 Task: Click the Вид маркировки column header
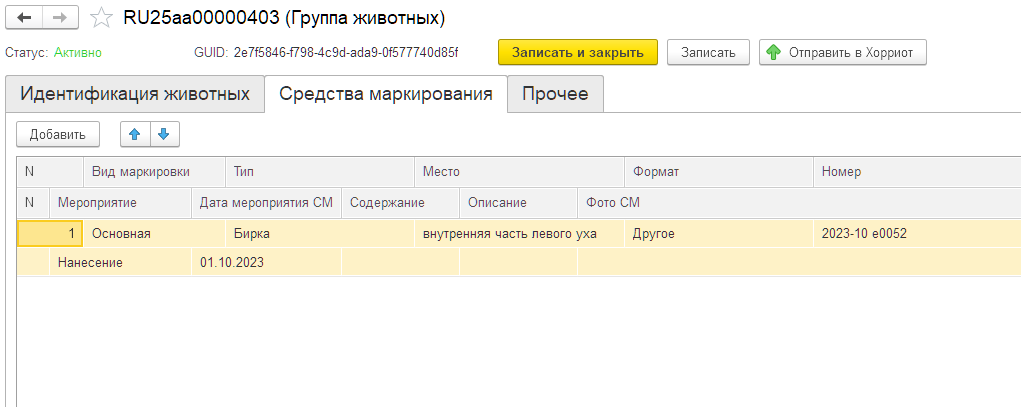point(140,172)
